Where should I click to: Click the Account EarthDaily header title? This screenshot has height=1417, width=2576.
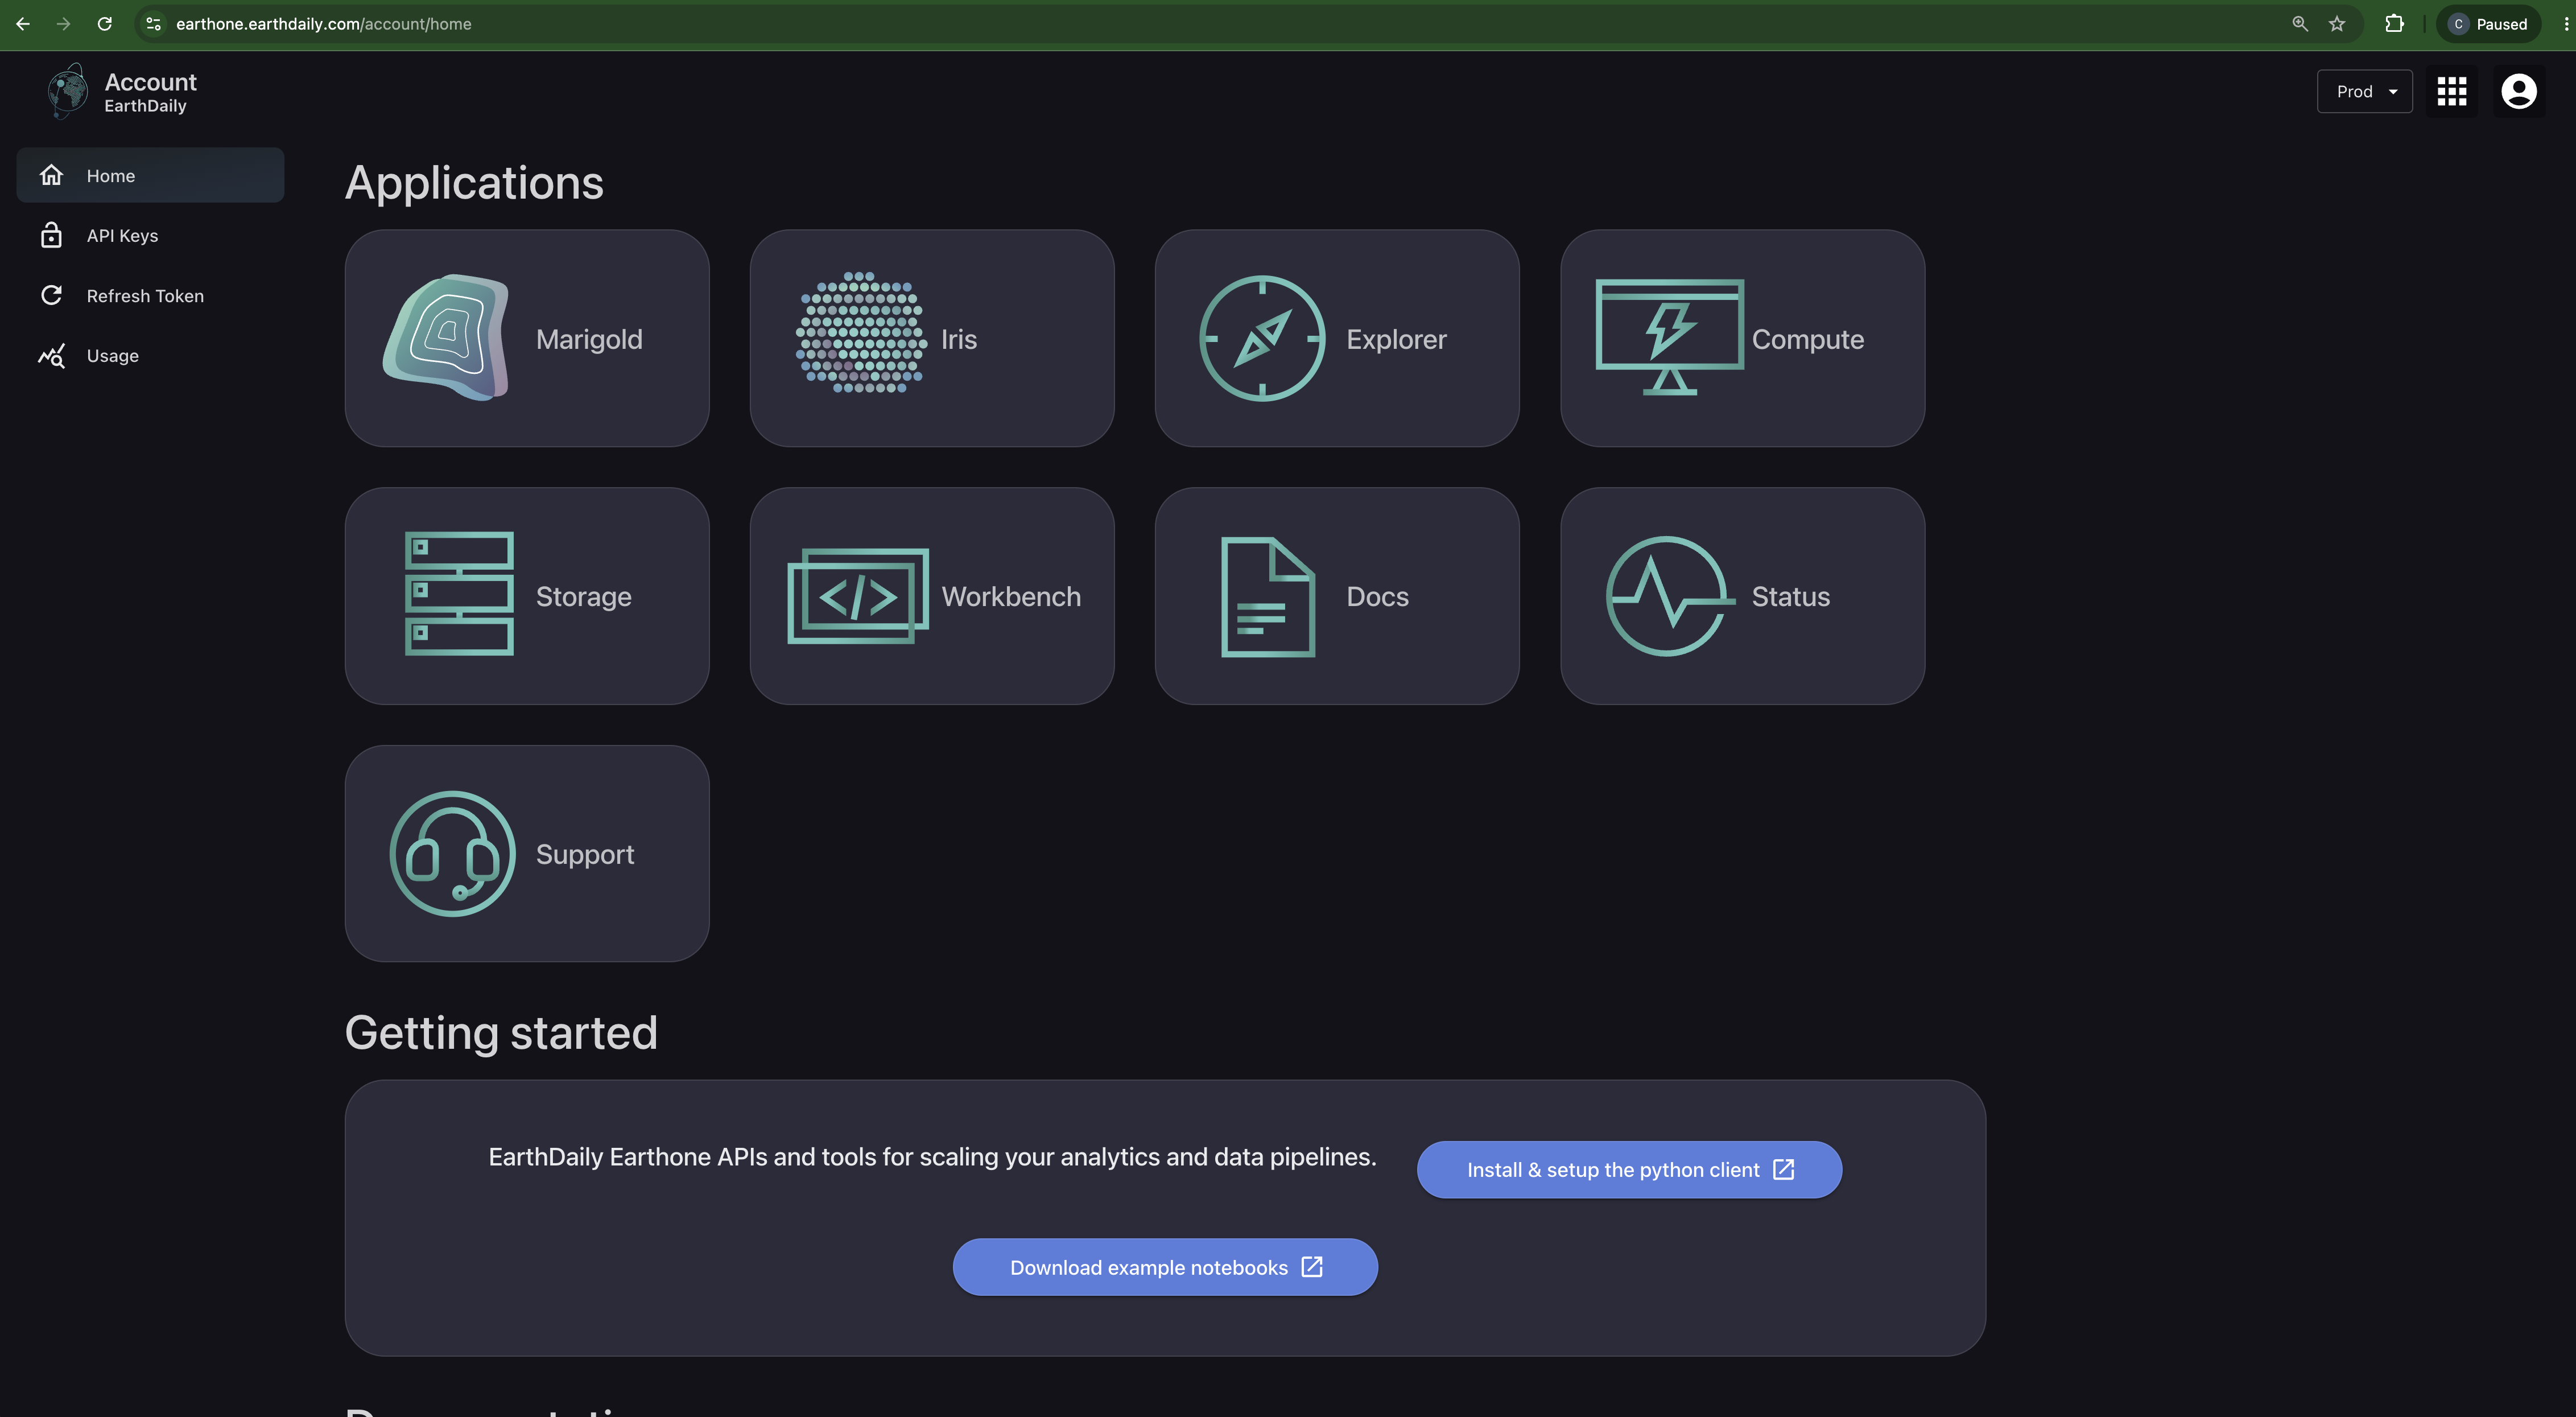[150, 92]
